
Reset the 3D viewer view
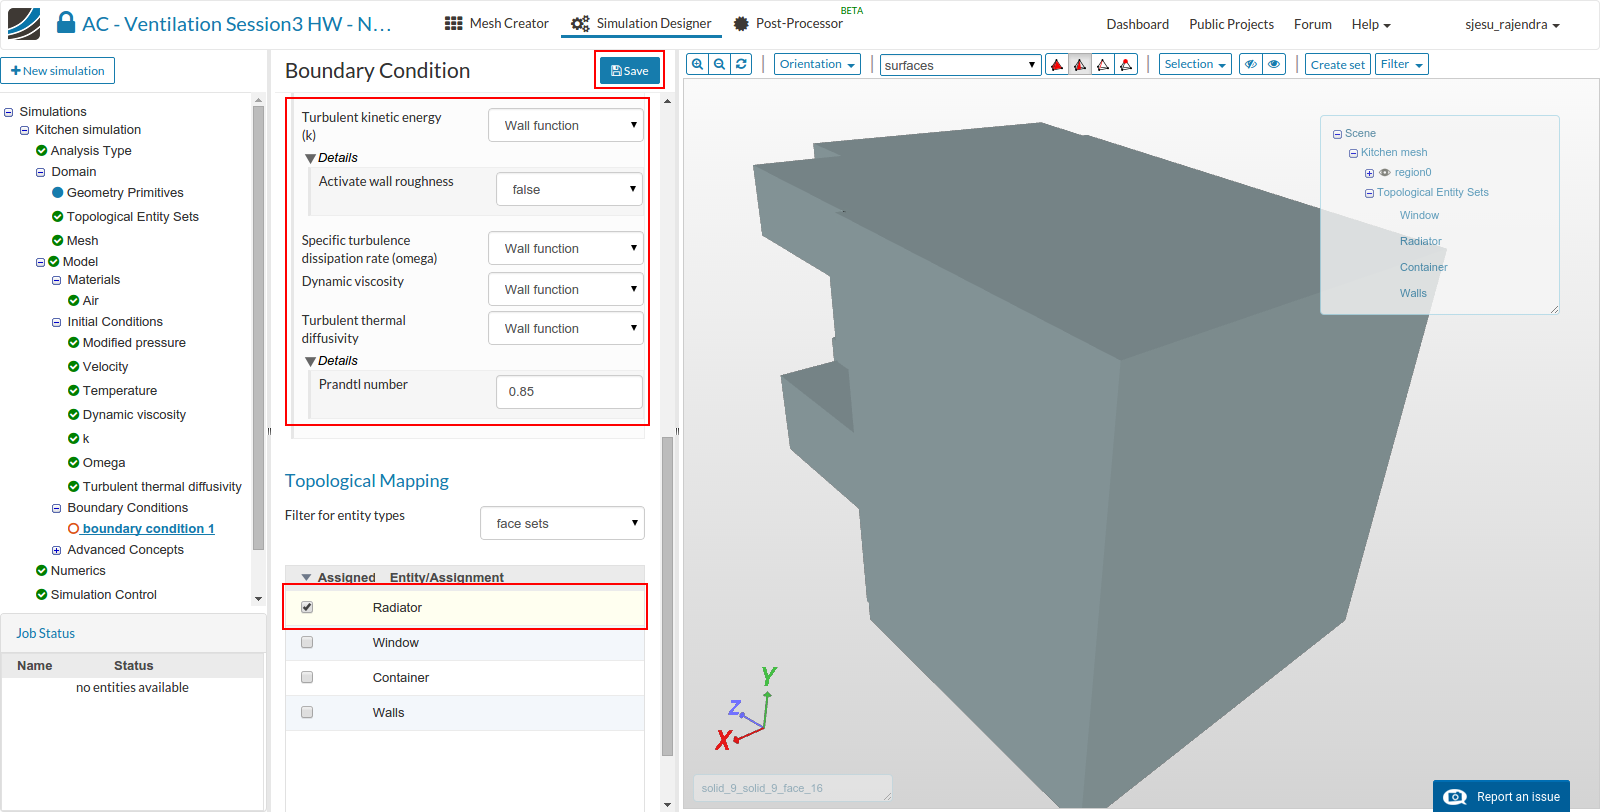tap(741, 64)
